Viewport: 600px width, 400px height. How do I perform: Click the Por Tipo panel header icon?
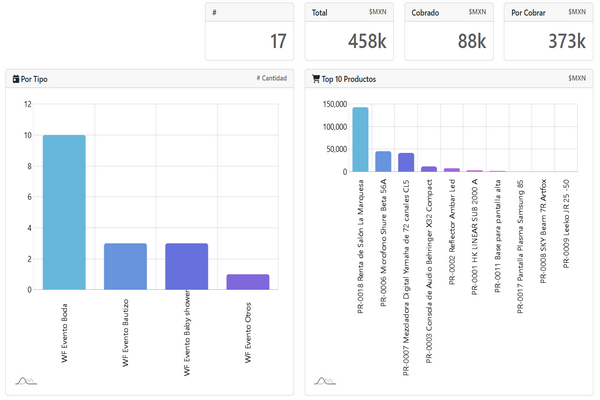(15, 78)
